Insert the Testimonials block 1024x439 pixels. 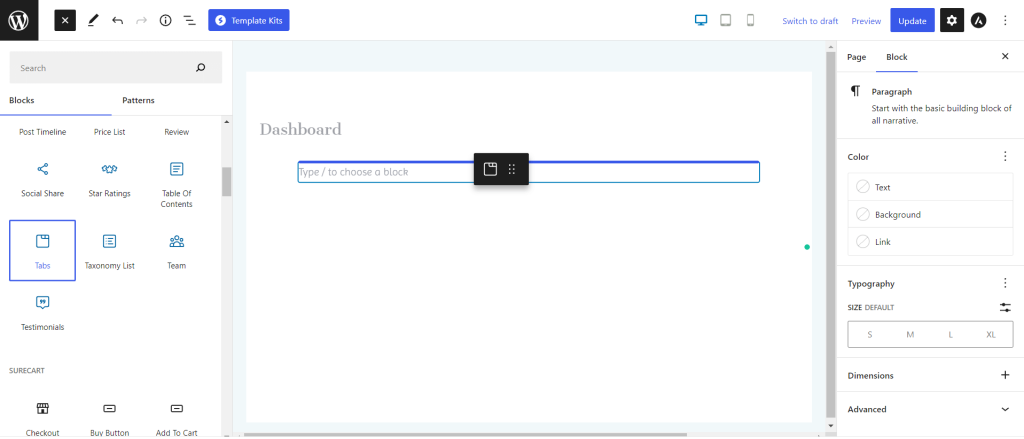point(42,312)
